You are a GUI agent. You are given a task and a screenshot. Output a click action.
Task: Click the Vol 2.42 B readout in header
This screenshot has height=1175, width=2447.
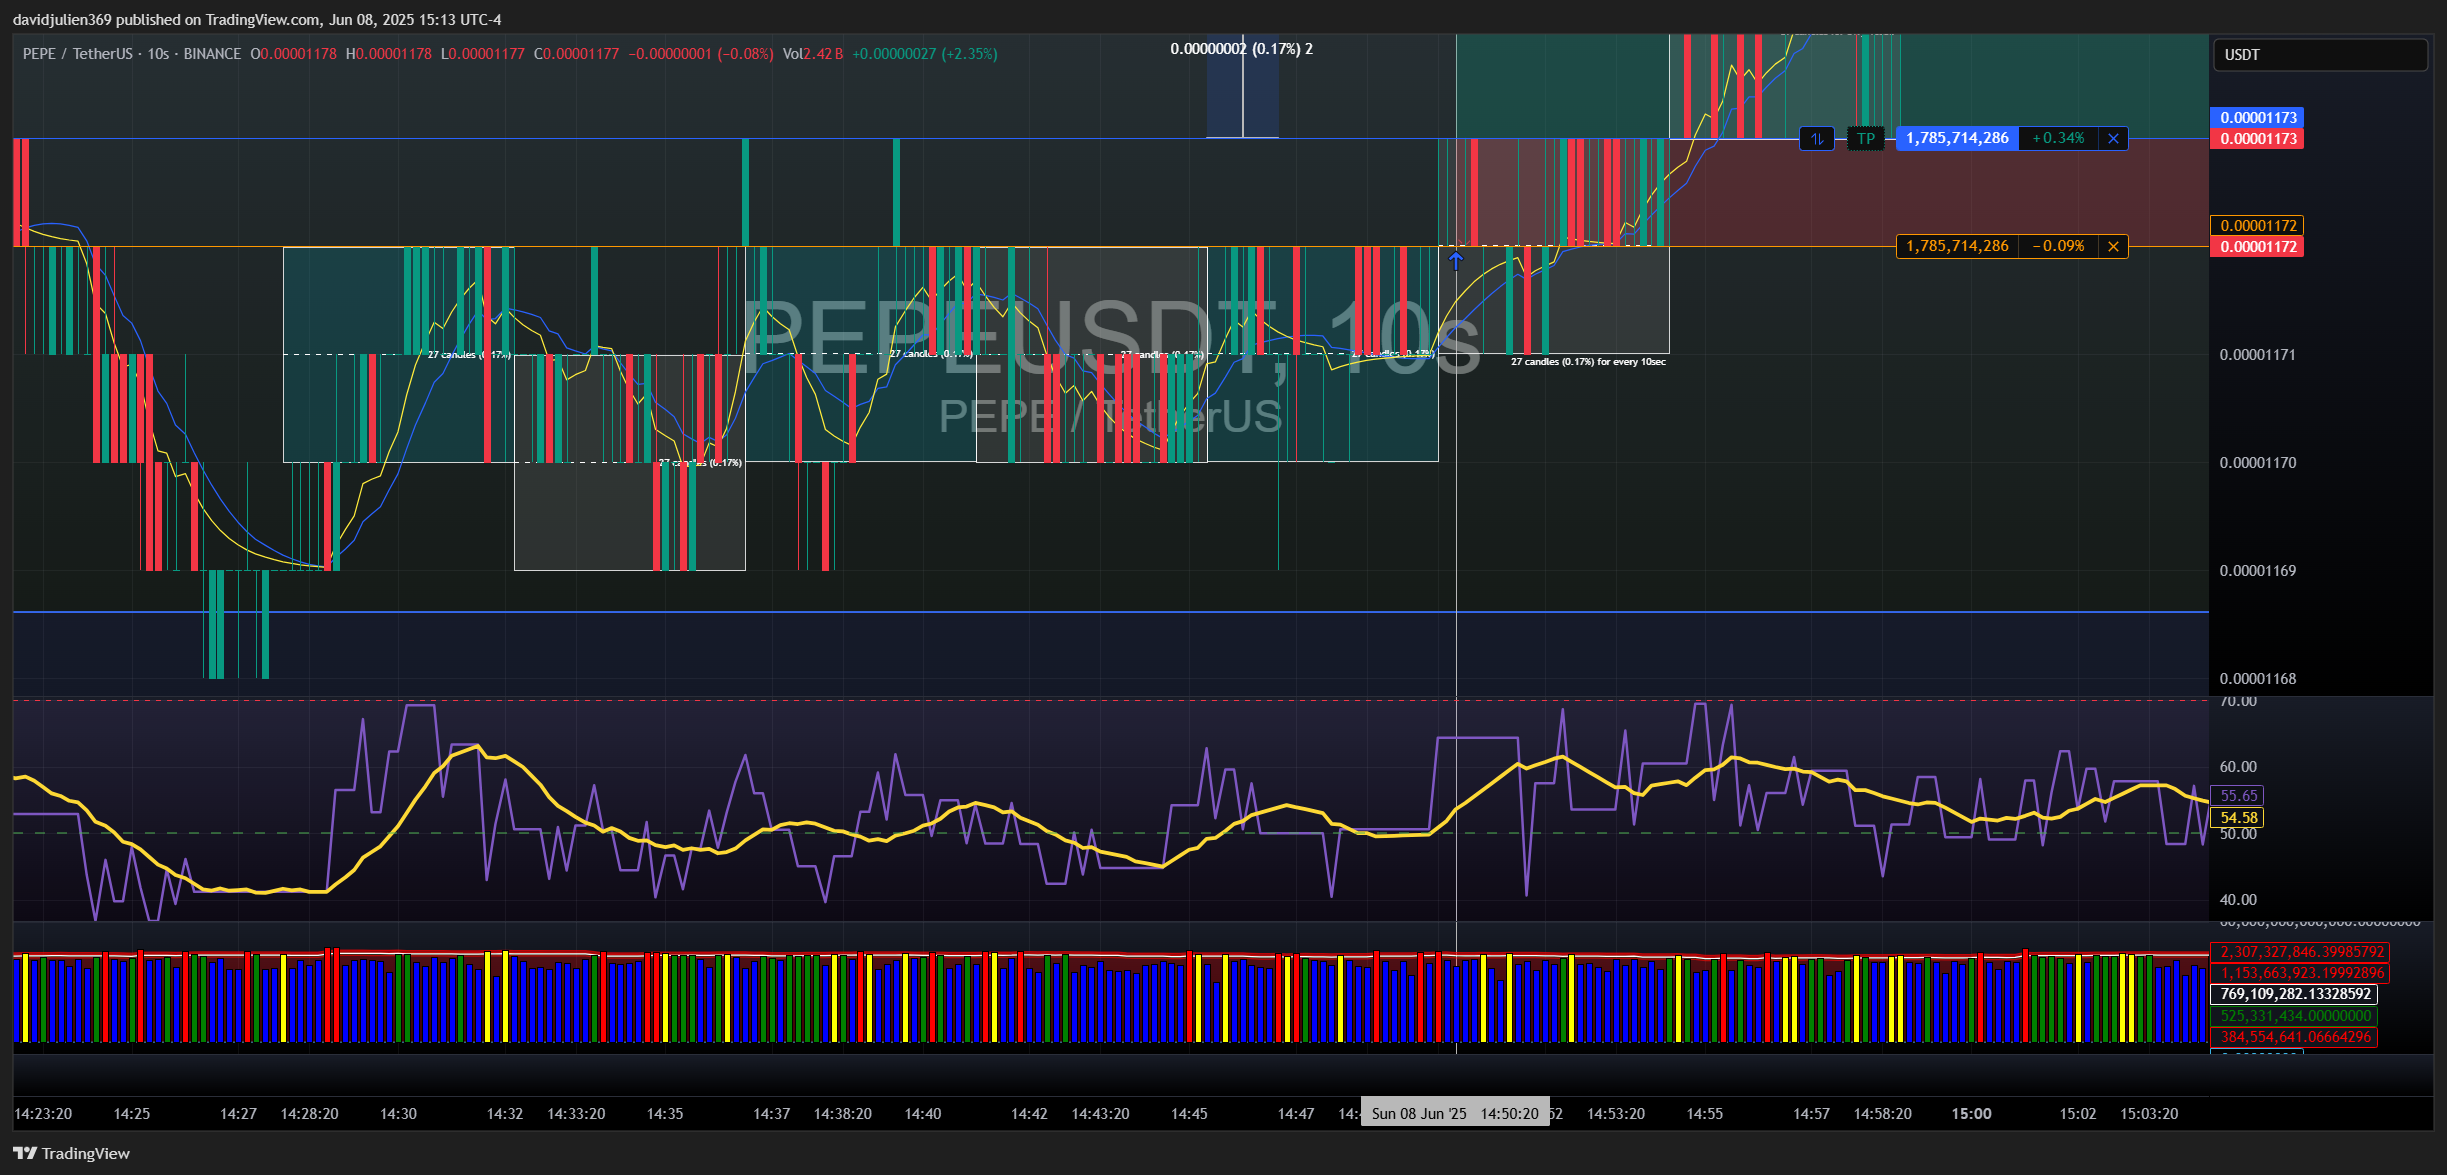(x=812, y=54)
